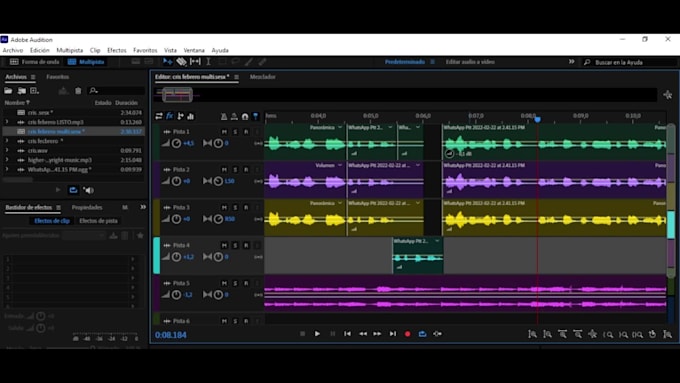
Task: Expand the WhatsAp...41.15 PM.ogg entry
Action: click(7, 170)
